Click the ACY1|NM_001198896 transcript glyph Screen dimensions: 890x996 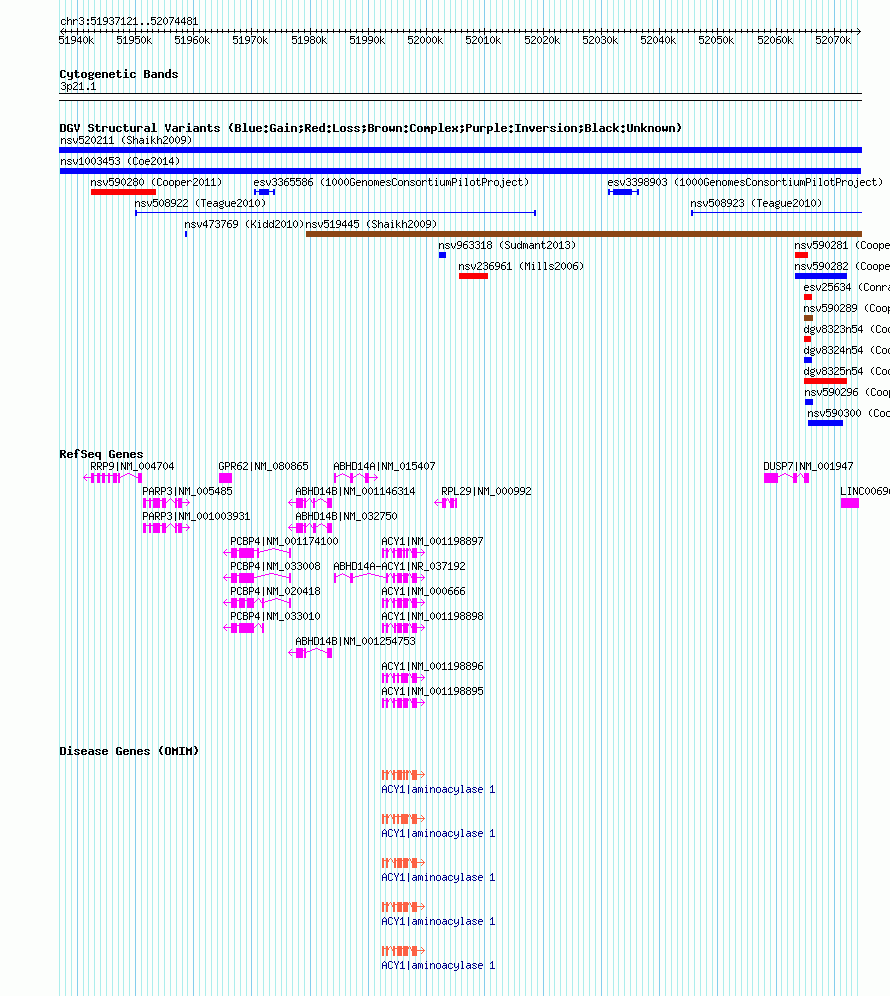tap(403, 678)
